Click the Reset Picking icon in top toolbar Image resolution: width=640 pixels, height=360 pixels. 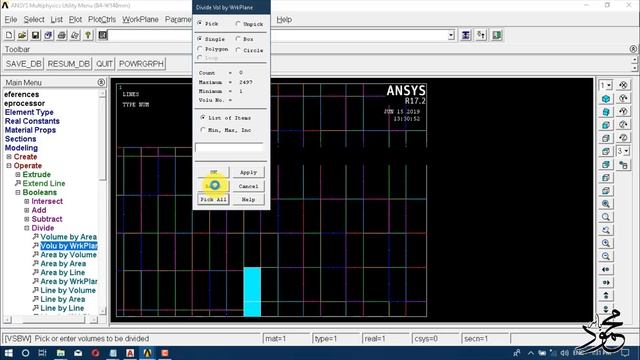(x=481, y=35)
